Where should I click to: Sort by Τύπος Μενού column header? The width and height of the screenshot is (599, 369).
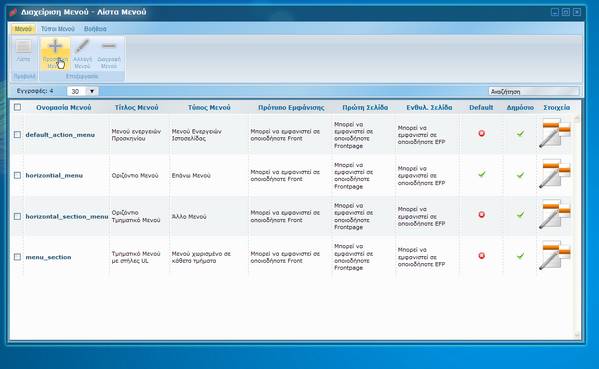209,107
